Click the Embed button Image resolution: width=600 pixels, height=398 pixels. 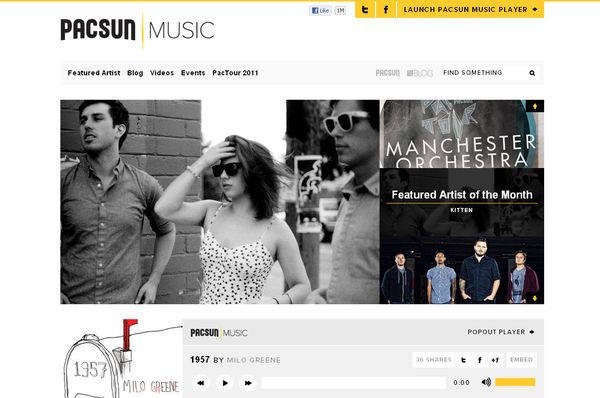tap(521, 360)
